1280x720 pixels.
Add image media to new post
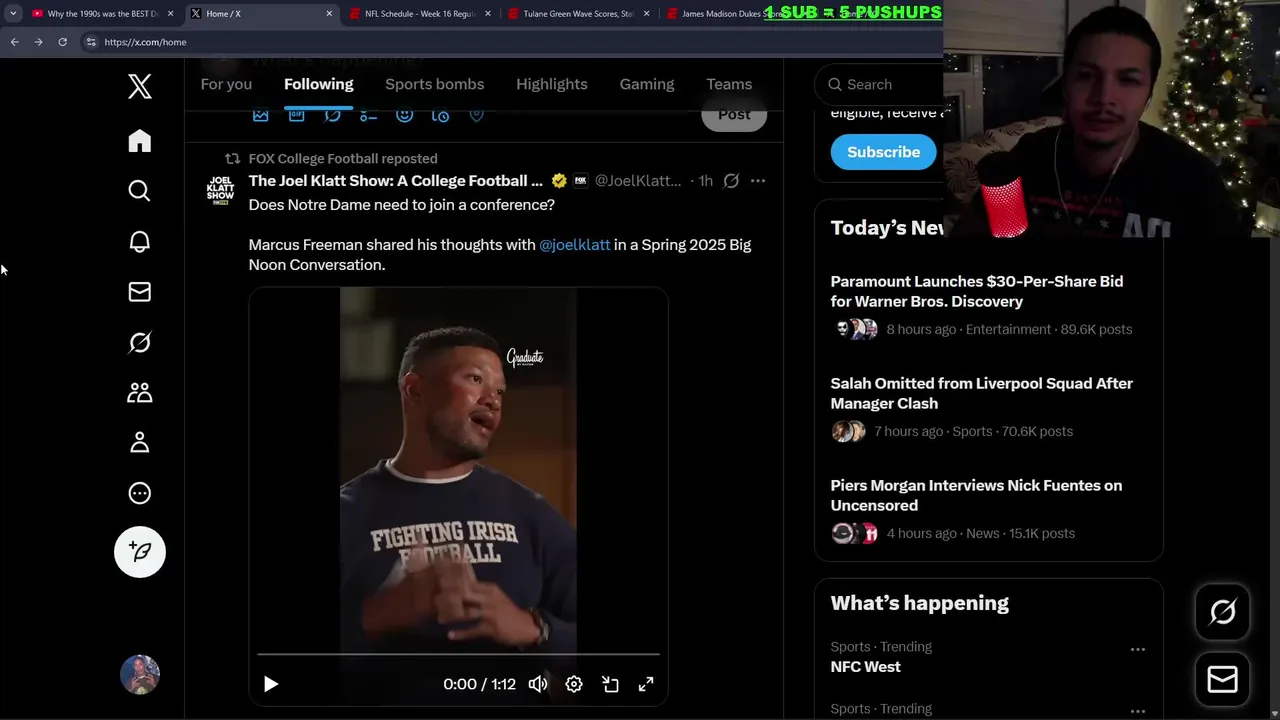click(261, 115)
